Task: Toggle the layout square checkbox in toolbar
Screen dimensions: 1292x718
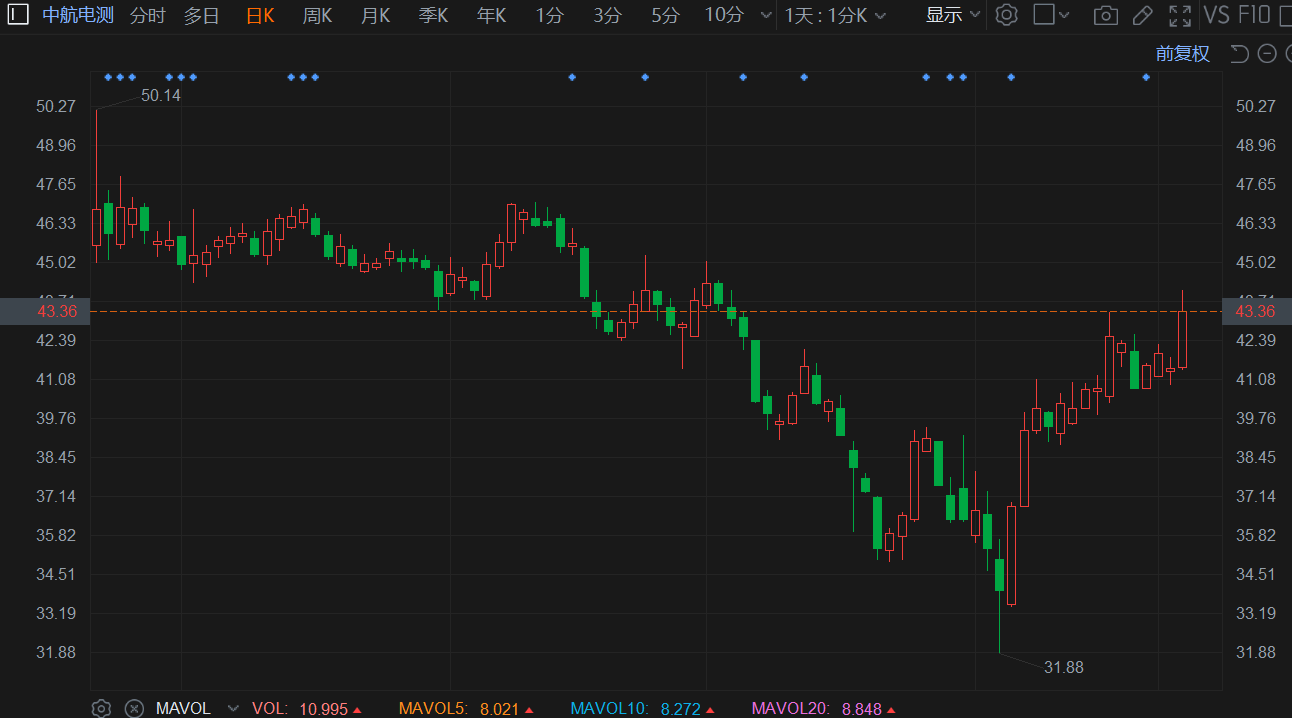Action: [1044, 15]
